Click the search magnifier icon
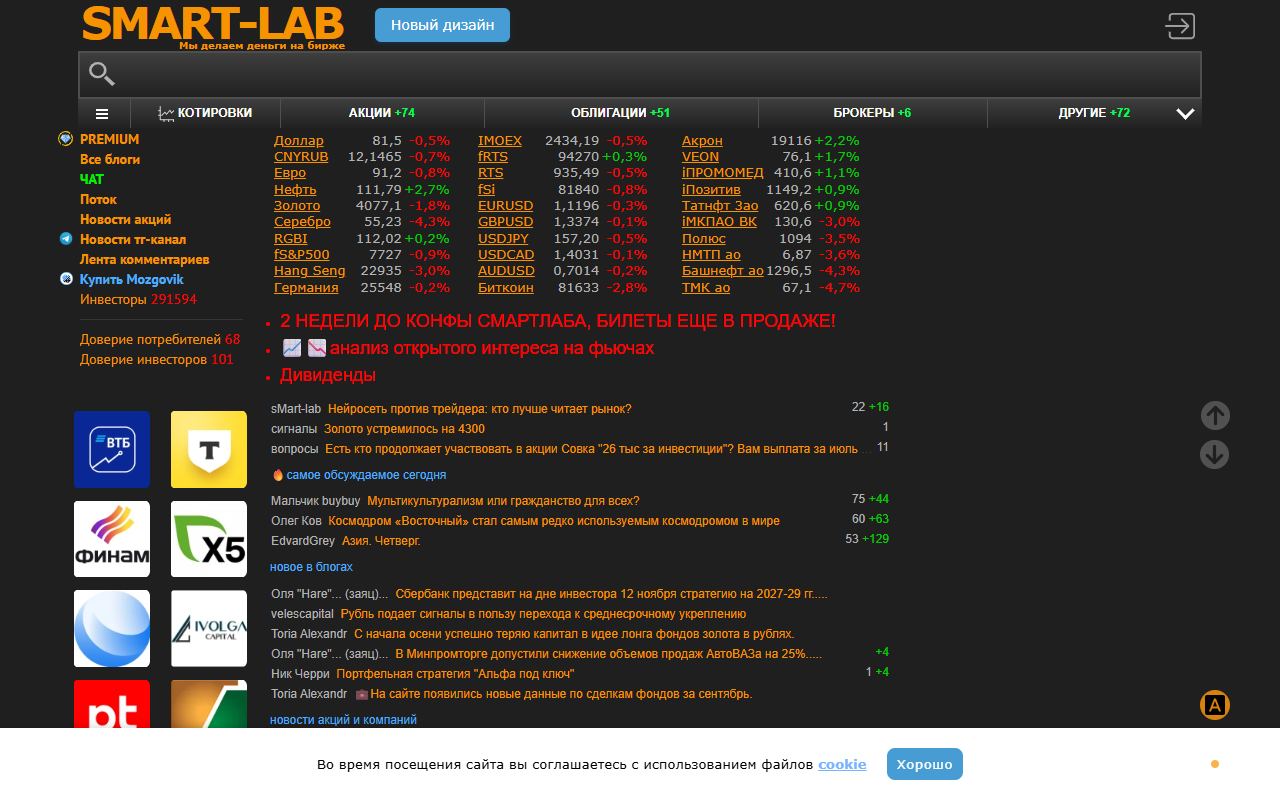The width and height of the screenshot is (1280, 800). click(x=102, y=74)
